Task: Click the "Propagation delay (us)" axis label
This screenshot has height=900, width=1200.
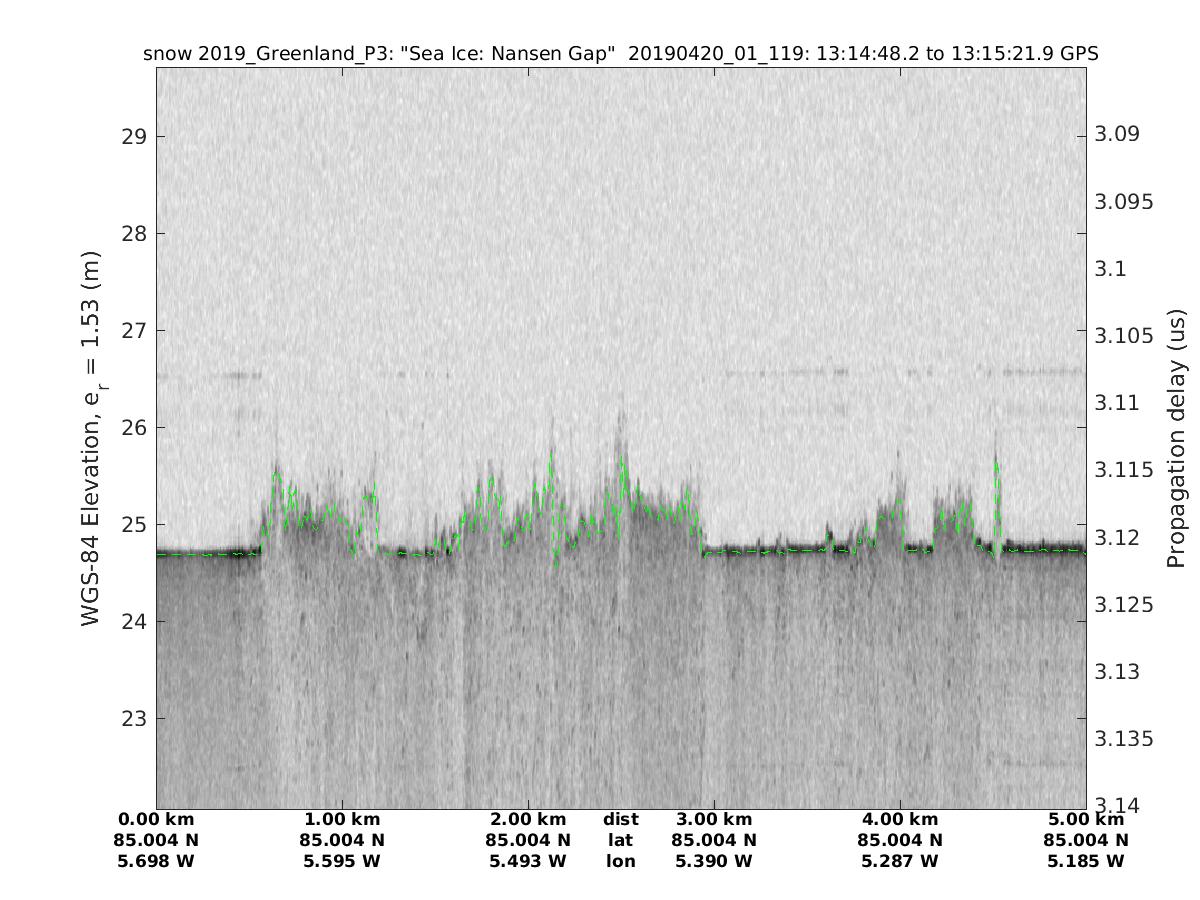Action: [1177, 438]
